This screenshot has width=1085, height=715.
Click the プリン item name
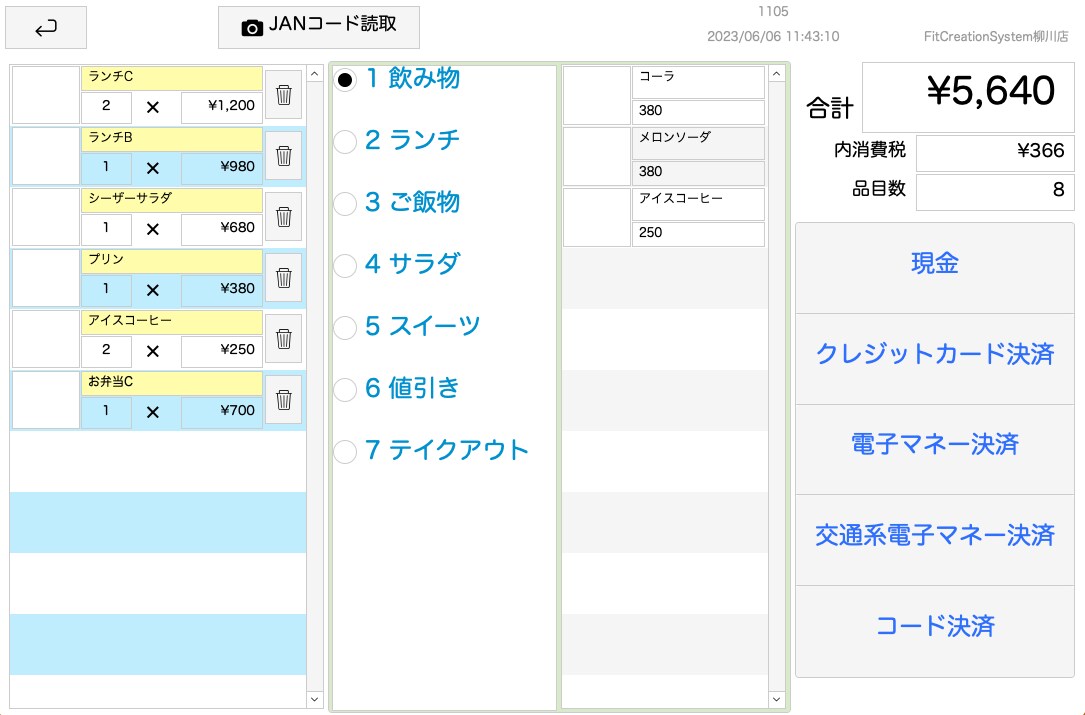(172, 261)
